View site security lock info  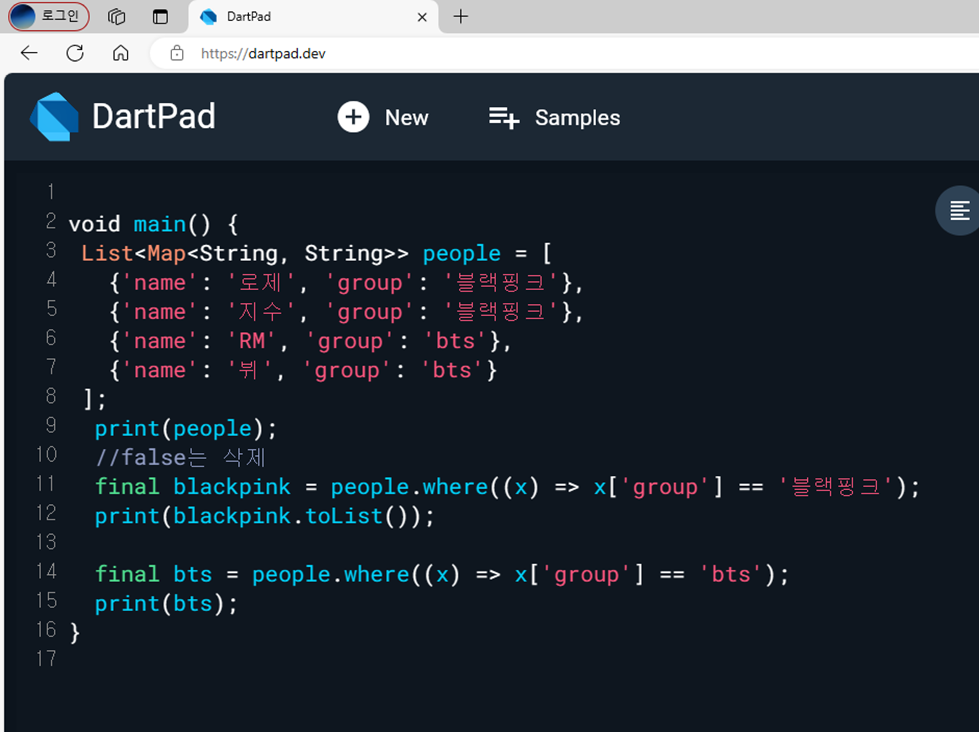click(x=177, y=53)
